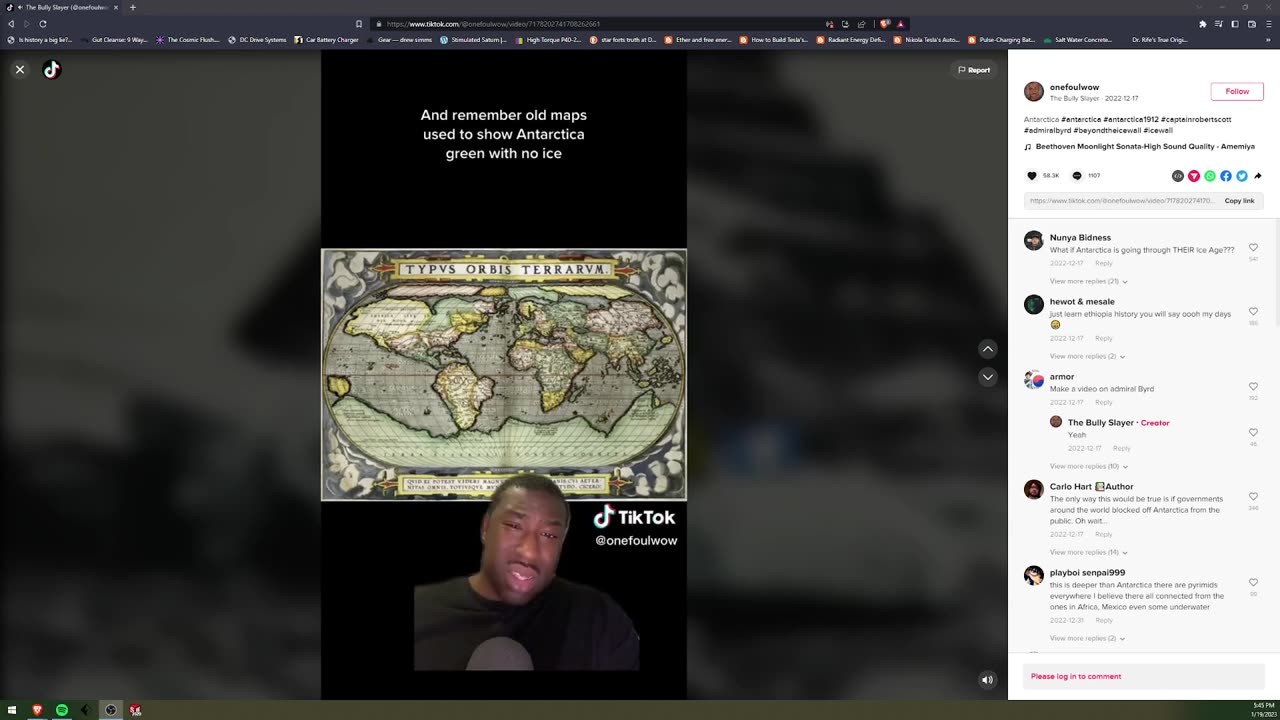Screen dimensions: 1280x720
Task: Open Radiant Energy bookmark
Action: click(851, 40)
